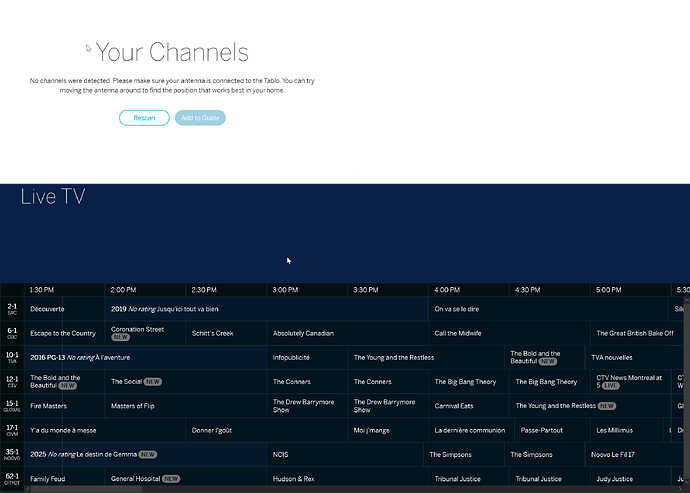
Task: Open The Bold and the Beautiful on 10-1 TVA
Action: (x=545, y=357)
